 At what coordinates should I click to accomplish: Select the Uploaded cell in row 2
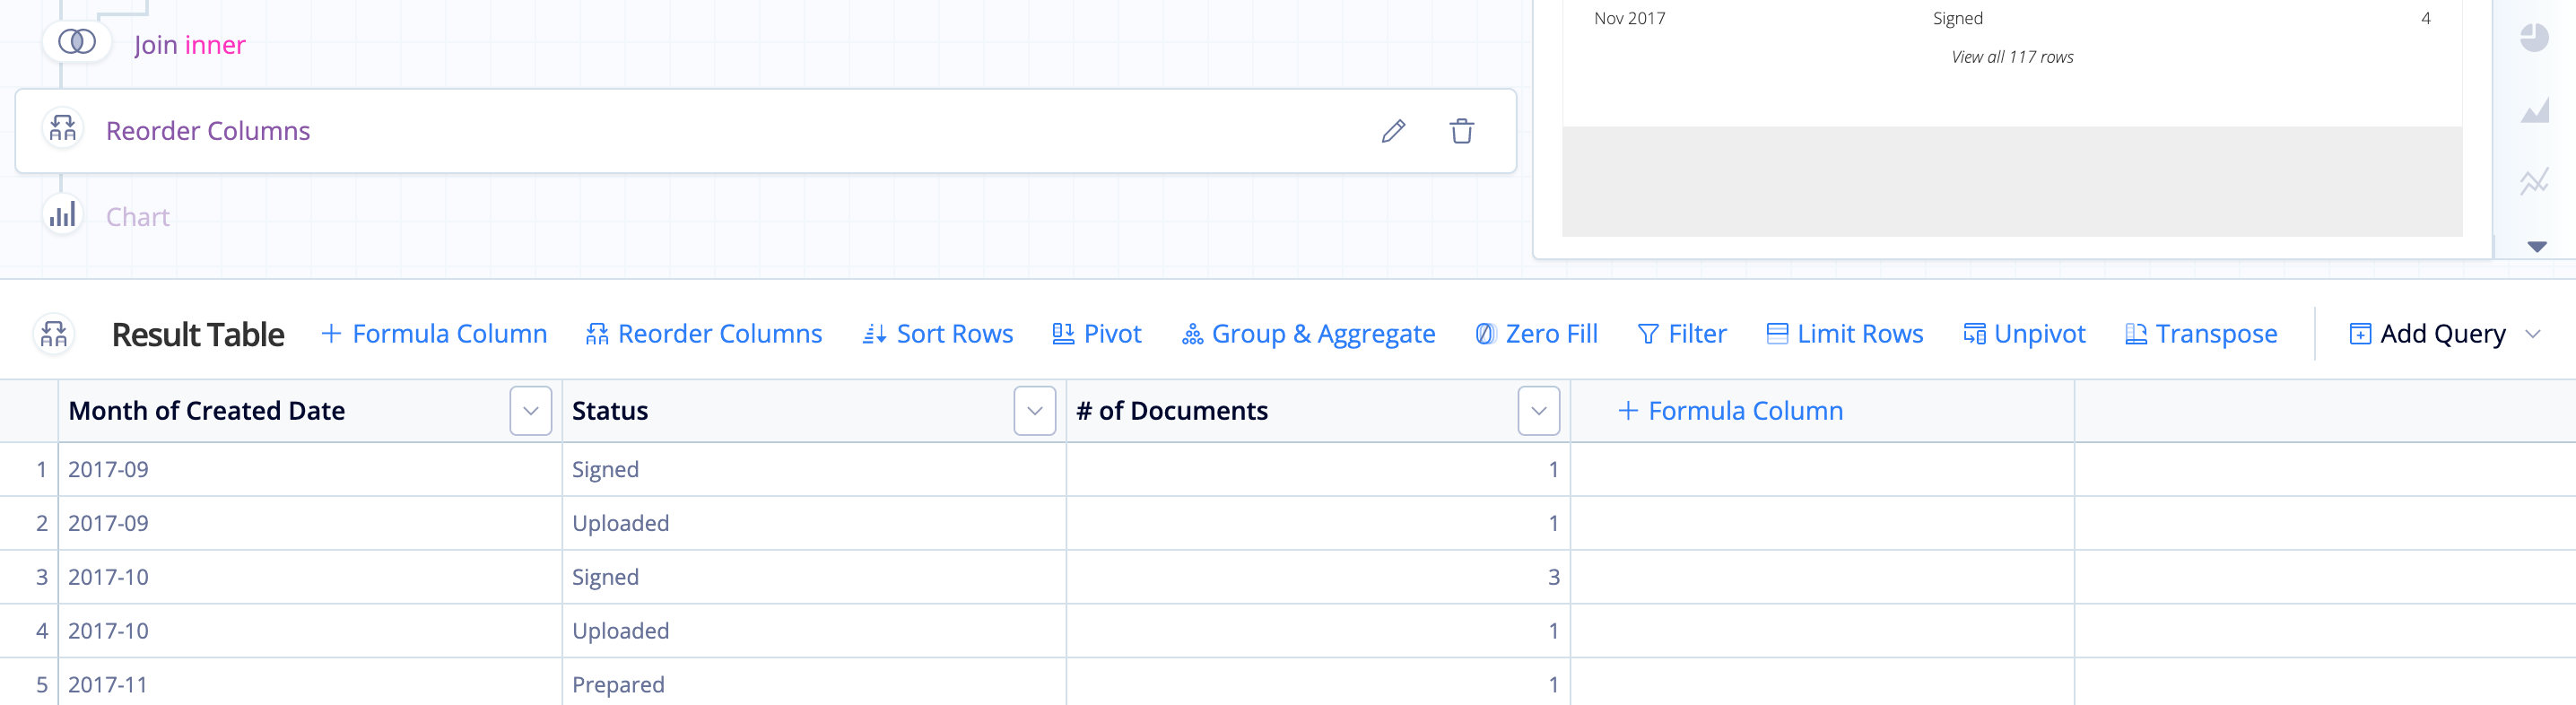pos(814,523)
